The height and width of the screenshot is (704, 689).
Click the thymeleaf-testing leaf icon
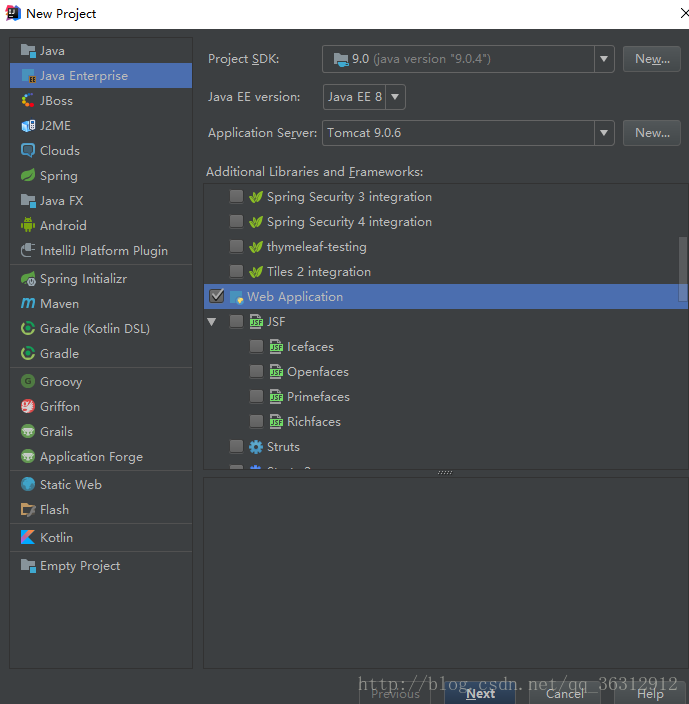pyautogui.click(x=256, y=247)
